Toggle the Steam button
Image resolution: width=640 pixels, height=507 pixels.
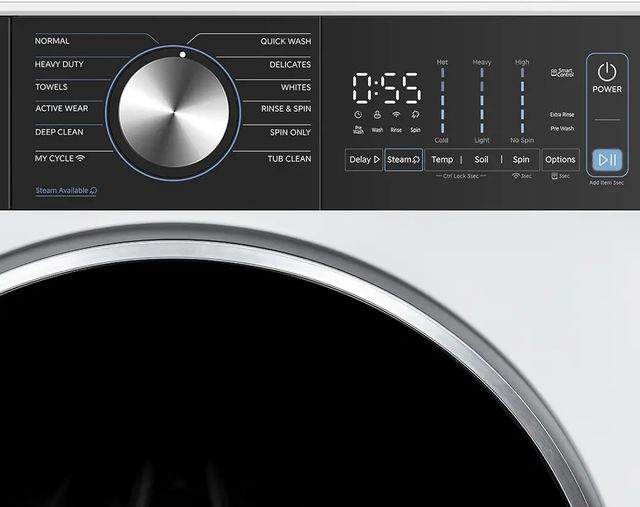click(x=403, y=160)
